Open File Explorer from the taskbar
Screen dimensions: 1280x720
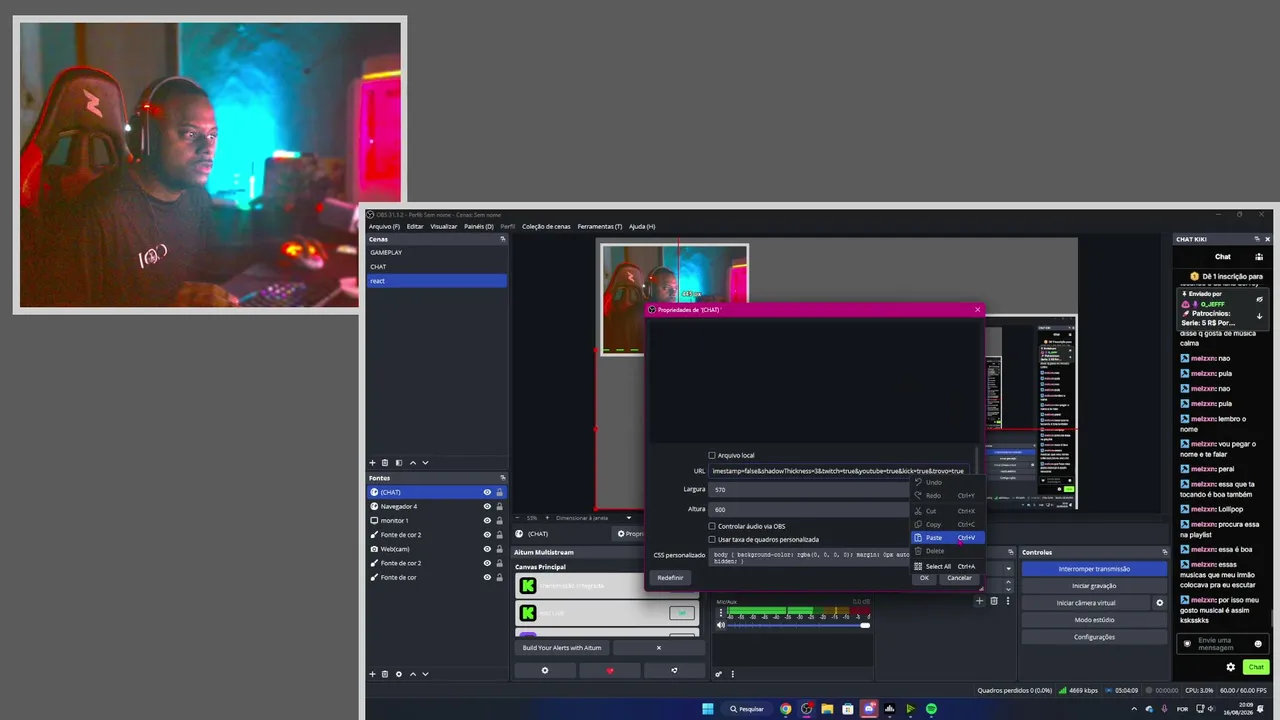(x=827, y=709)
